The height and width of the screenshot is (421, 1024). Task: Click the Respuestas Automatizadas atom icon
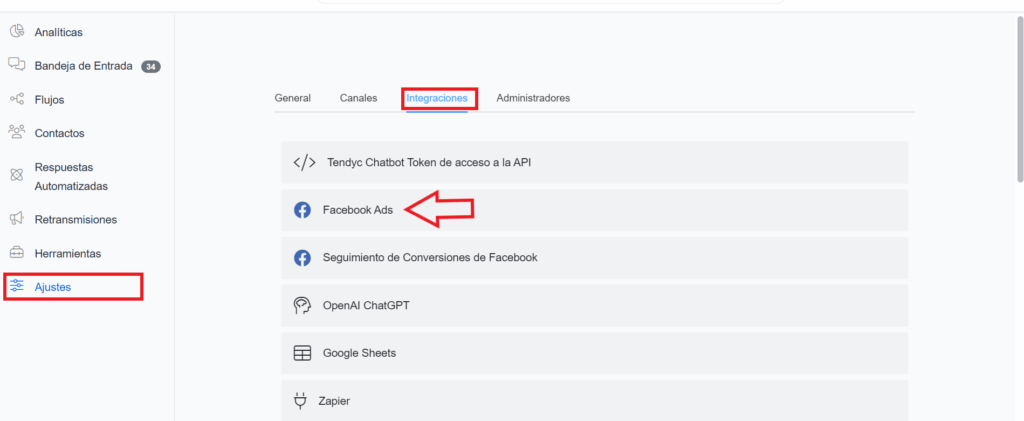(x=16, y=176)
